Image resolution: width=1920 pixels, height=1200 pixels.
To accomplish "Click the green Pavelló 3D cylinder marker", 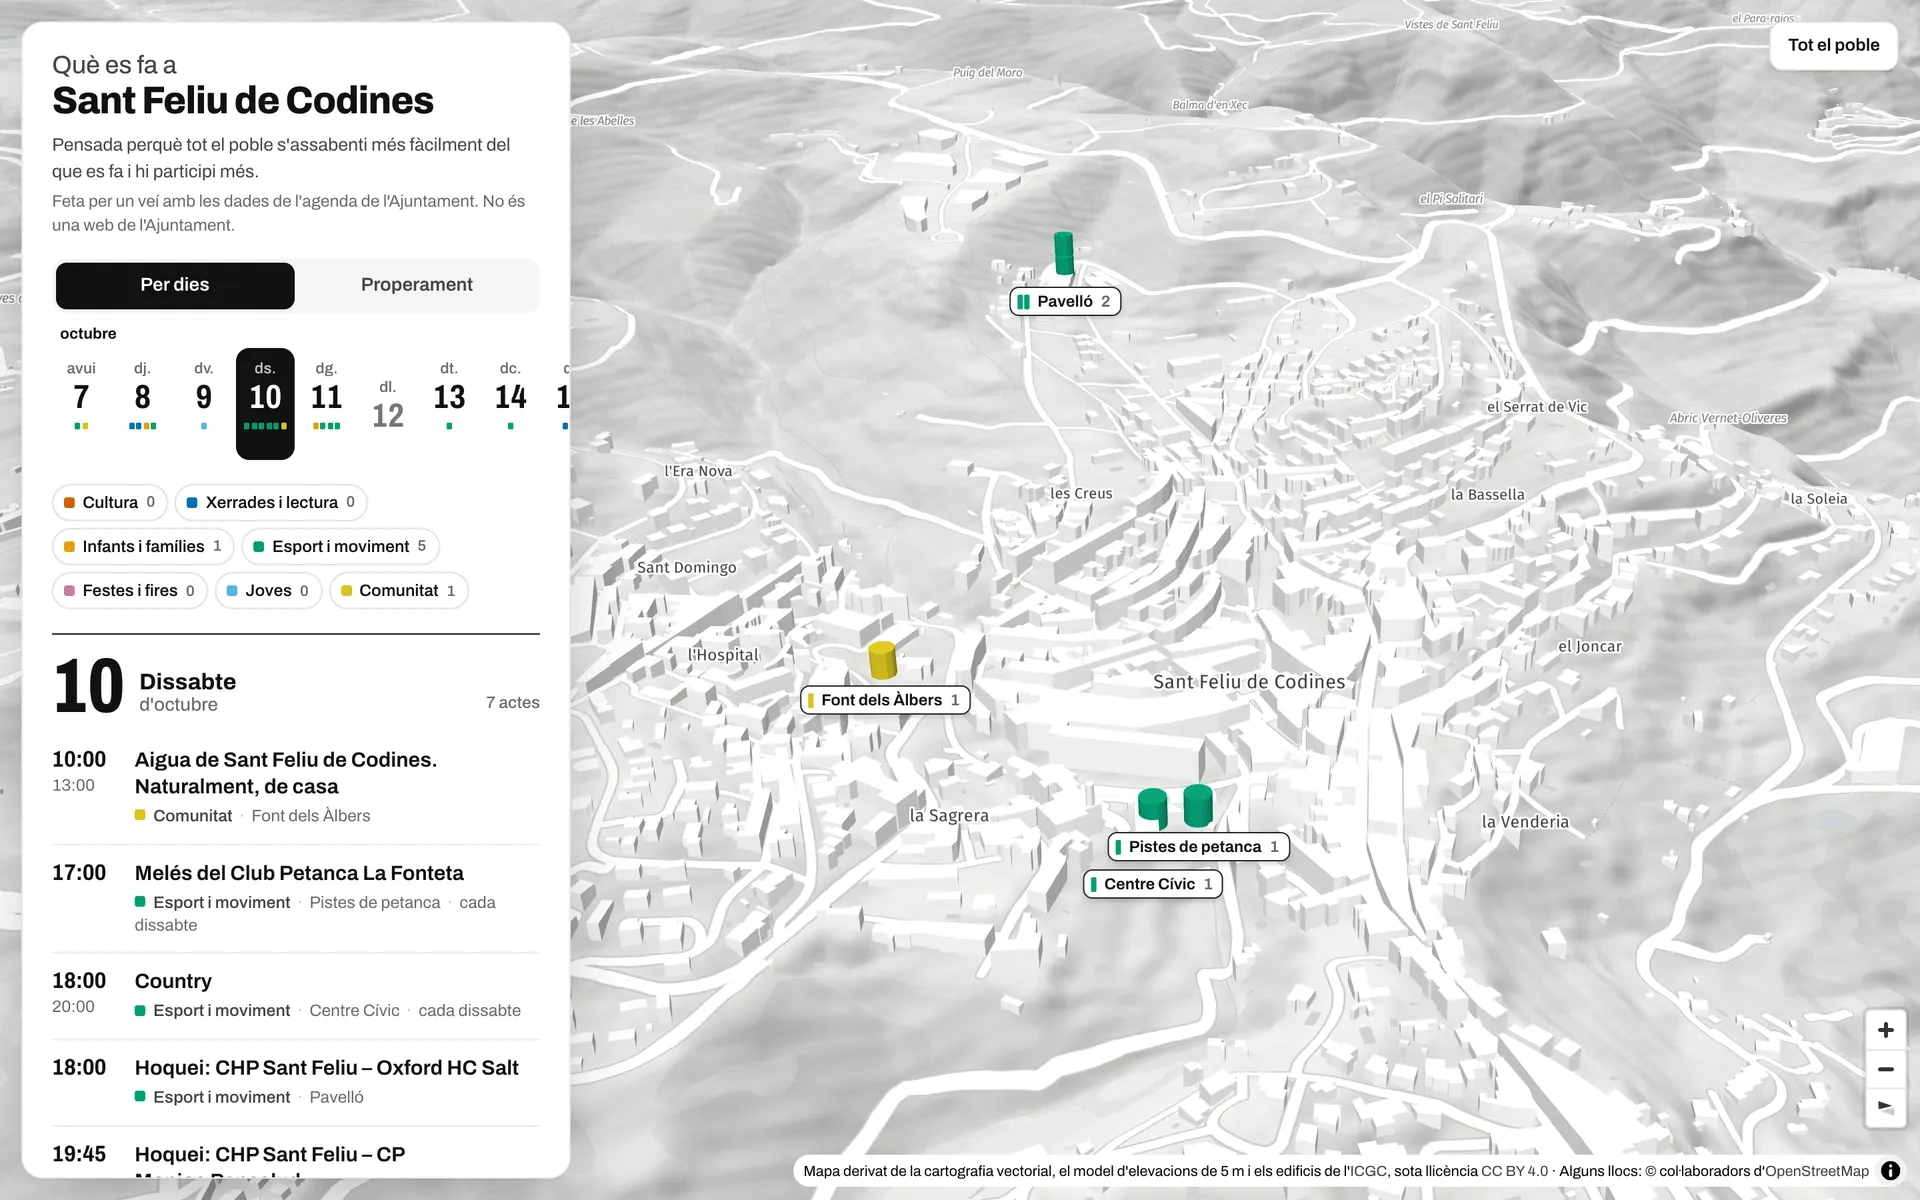I will 1064,253.
